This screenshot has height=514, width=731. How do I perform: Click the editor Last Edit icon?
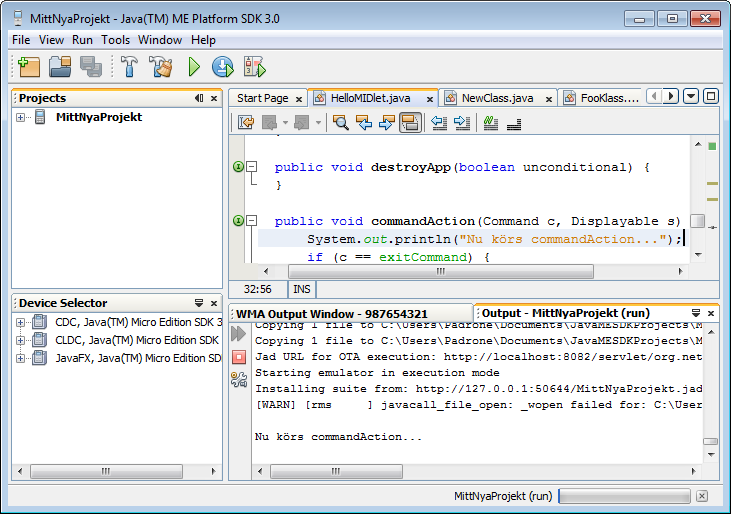[246, 123]
